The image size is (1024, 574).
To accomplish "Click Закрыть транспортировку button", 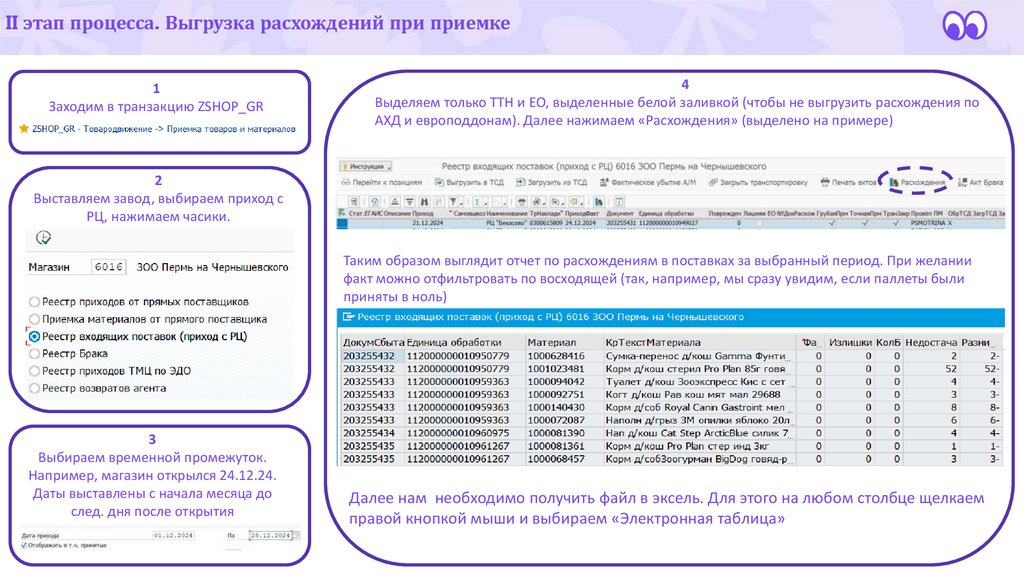I will pyautogui.click(x=758, y=183).
